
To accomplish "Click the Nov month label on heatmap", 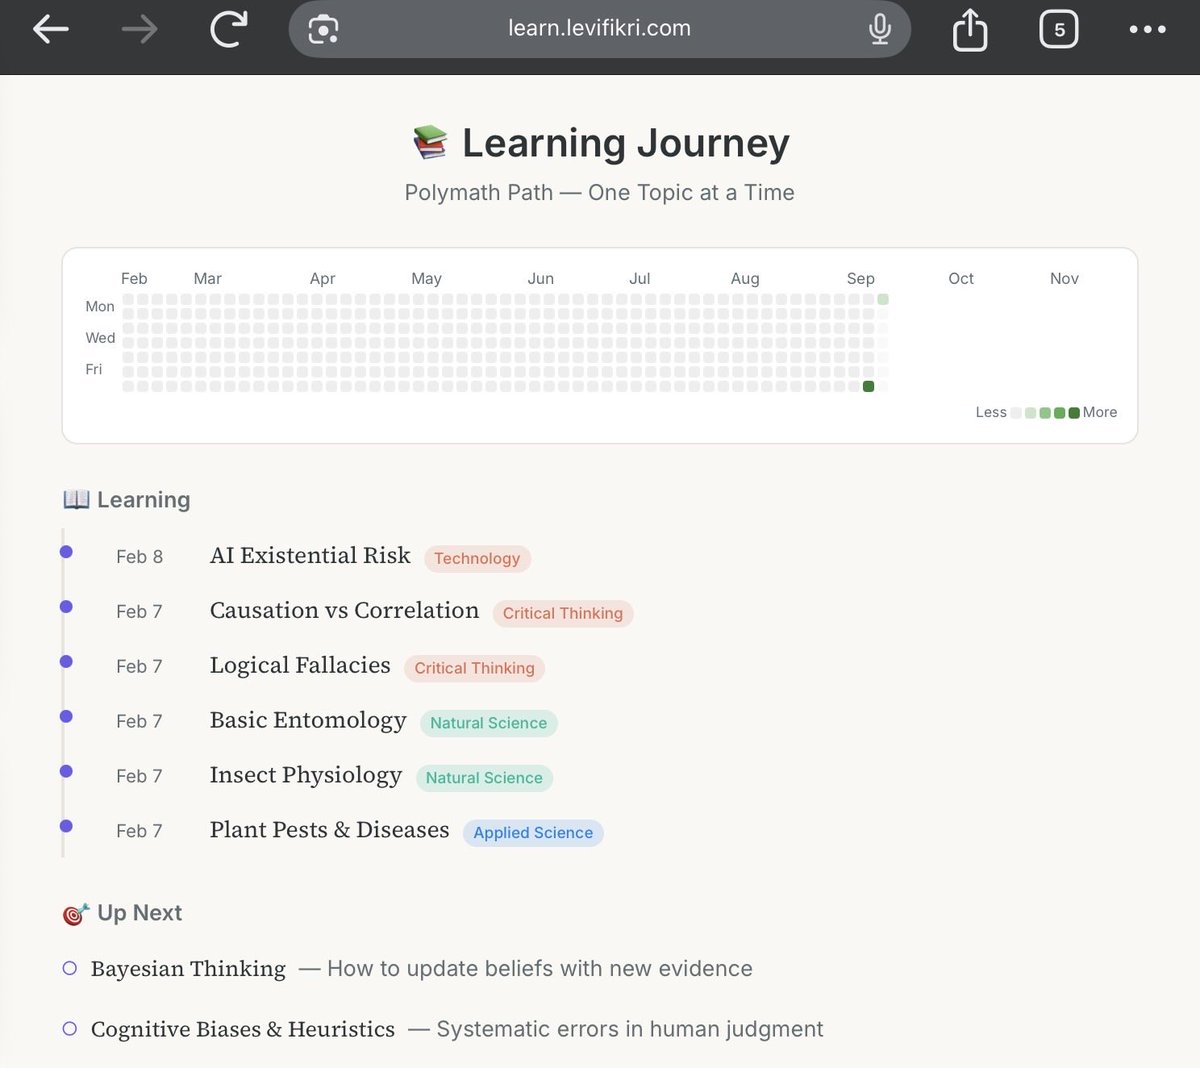I will tap(1064, 278).
